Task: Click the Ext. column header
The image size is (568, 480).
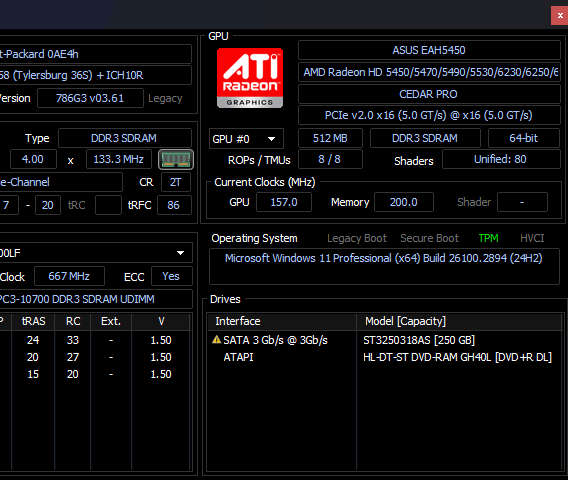Action: click(111, 321)
